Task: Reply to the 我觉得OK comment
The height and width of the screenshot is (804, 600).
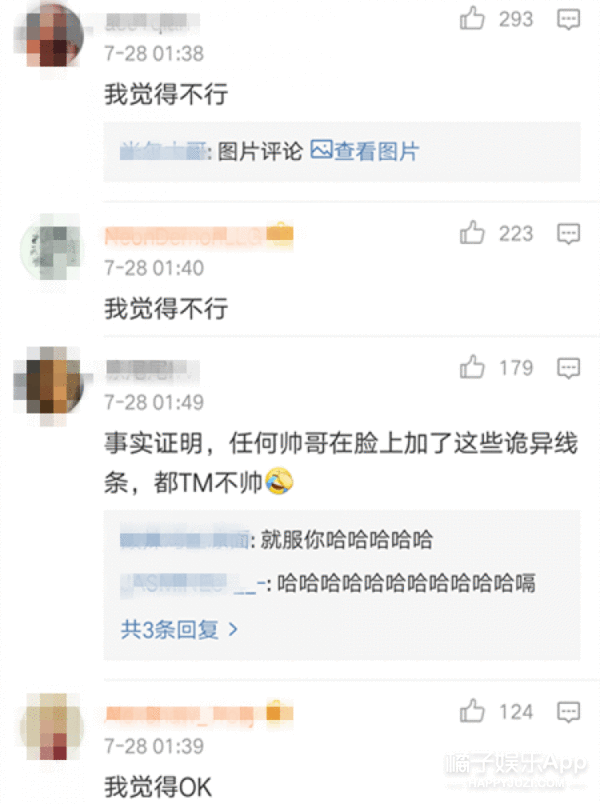Action: 568,712
